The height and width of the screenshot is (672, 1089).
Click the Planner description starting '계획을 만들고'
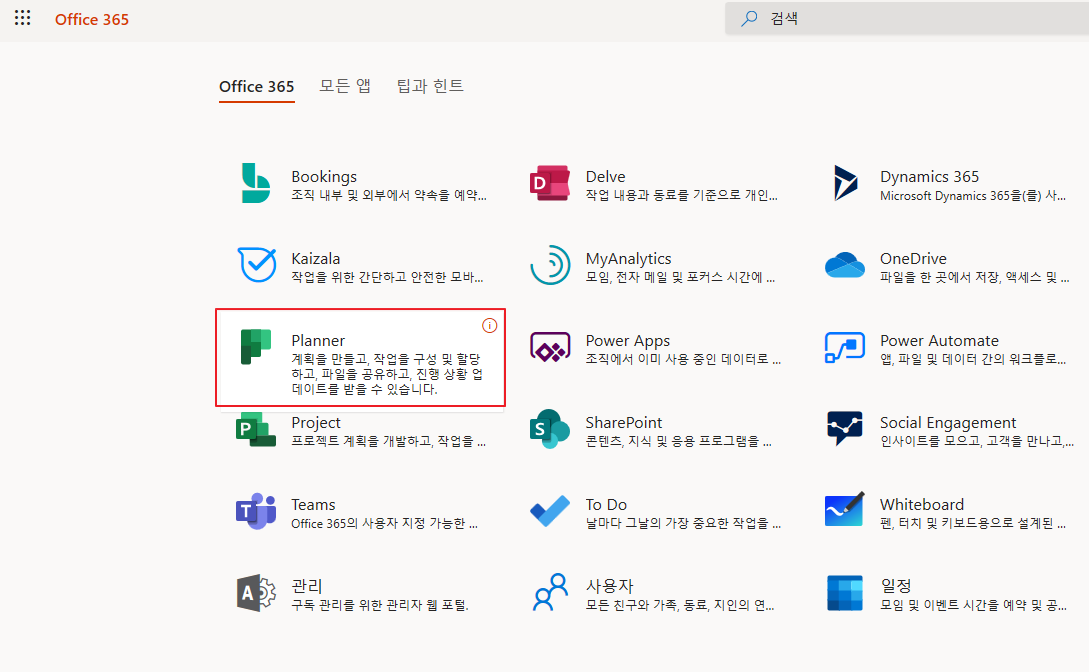387,374
